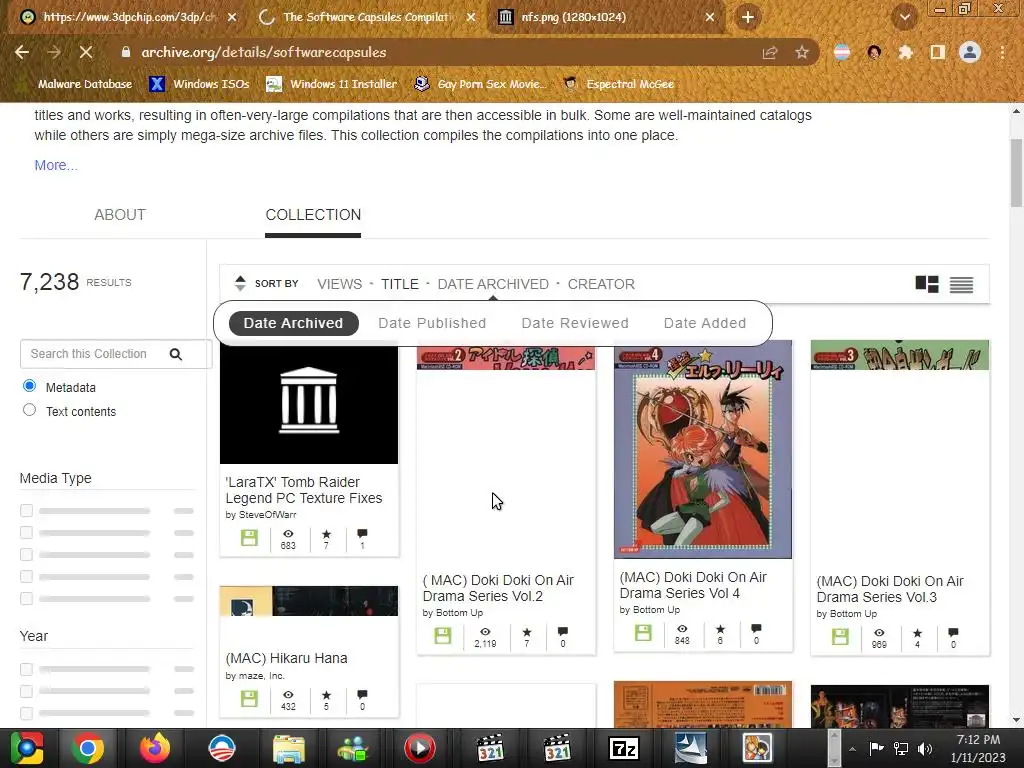Choose the Date Archived sort option

293,323
